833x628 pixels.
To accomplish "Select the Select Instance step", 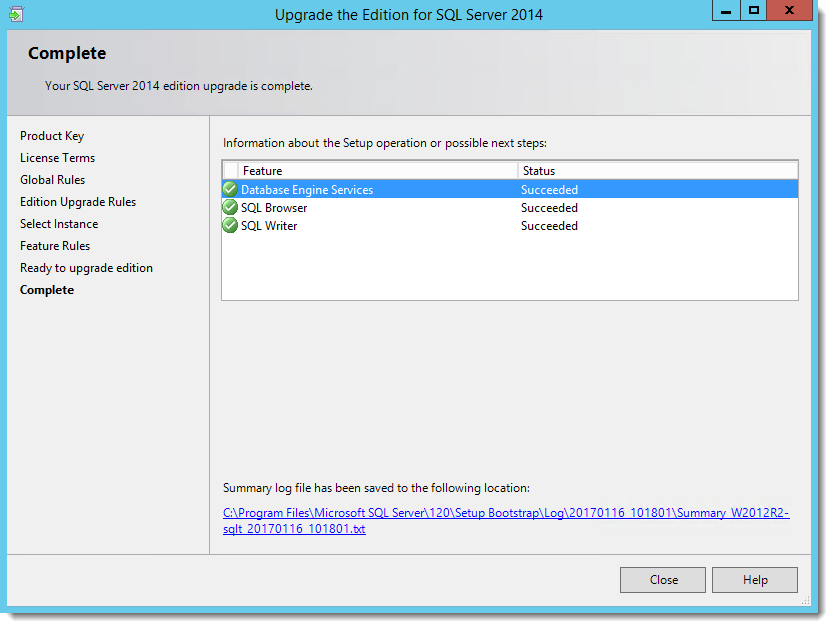I will (59, 224).
